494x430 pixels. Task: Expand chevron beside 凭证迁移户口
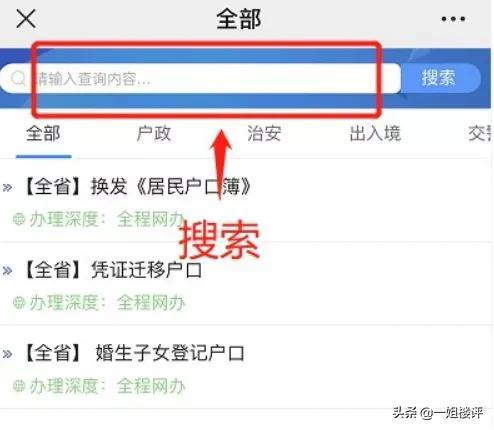point(7,271)
